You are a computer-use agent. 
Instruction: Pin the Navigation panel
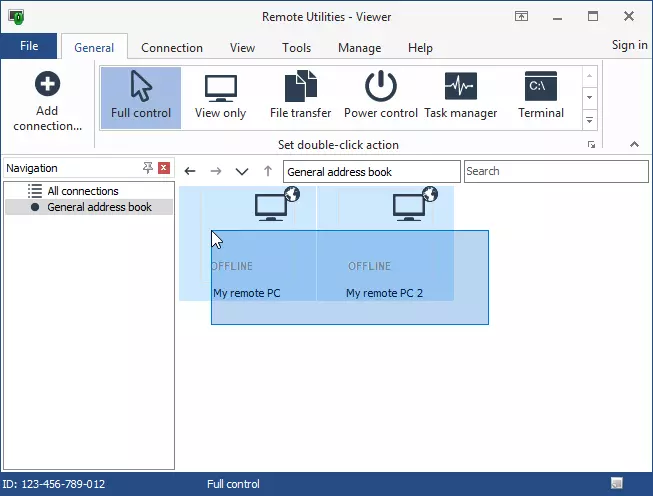(x=148, y=168)
